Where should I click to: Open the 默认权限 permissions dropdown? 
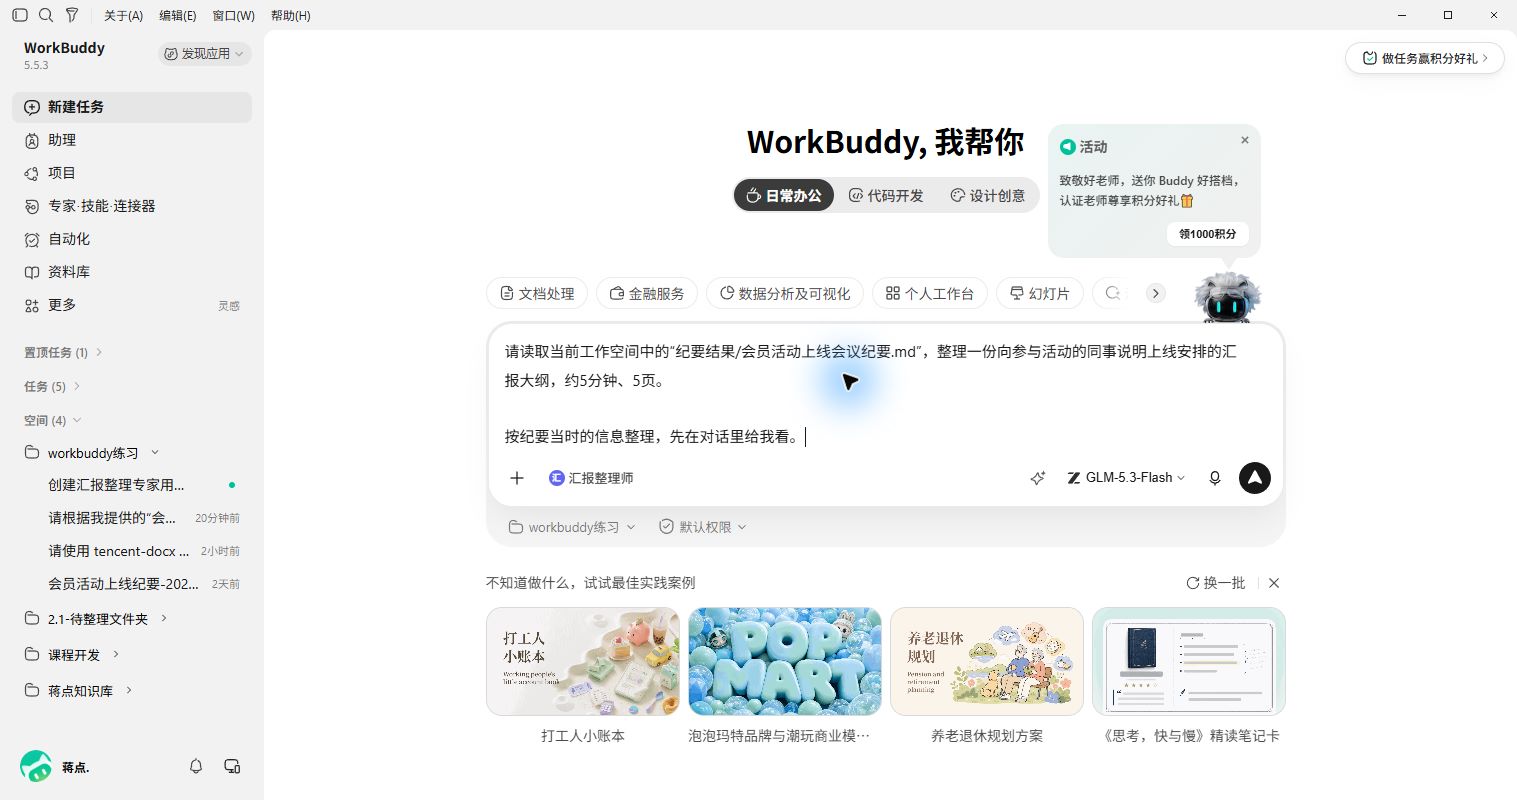click(x=703, y=527)
